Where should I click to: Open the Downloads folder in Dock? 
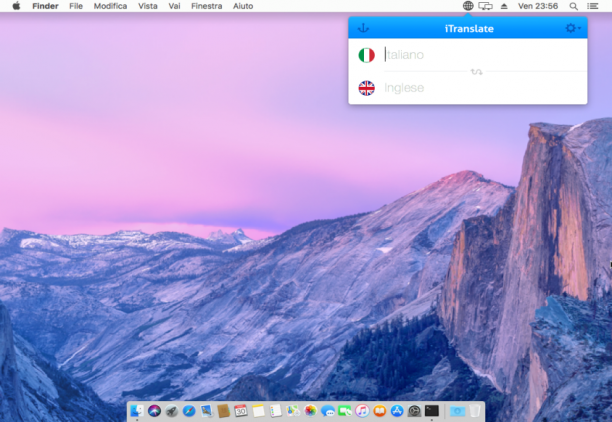click(x=457, y=411)
